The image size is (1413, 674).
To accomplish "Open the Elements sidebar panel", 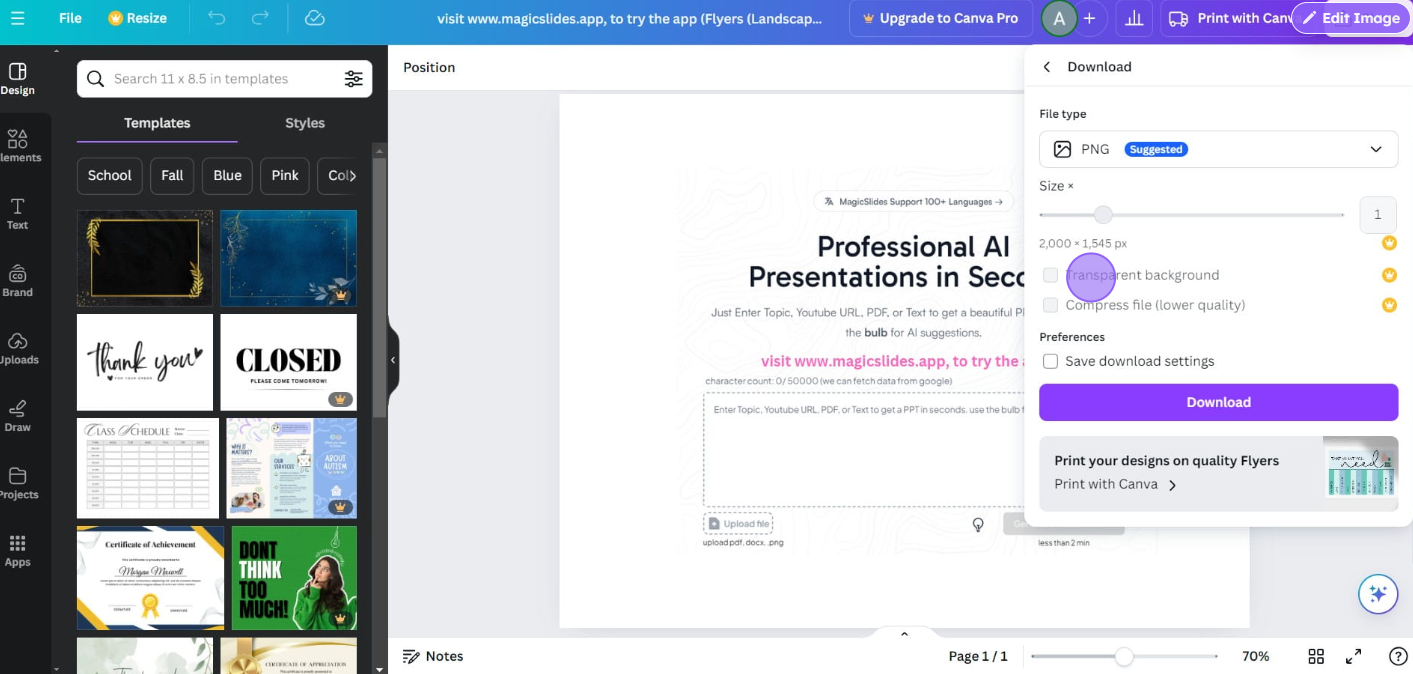I will click(x=18, y=146).
